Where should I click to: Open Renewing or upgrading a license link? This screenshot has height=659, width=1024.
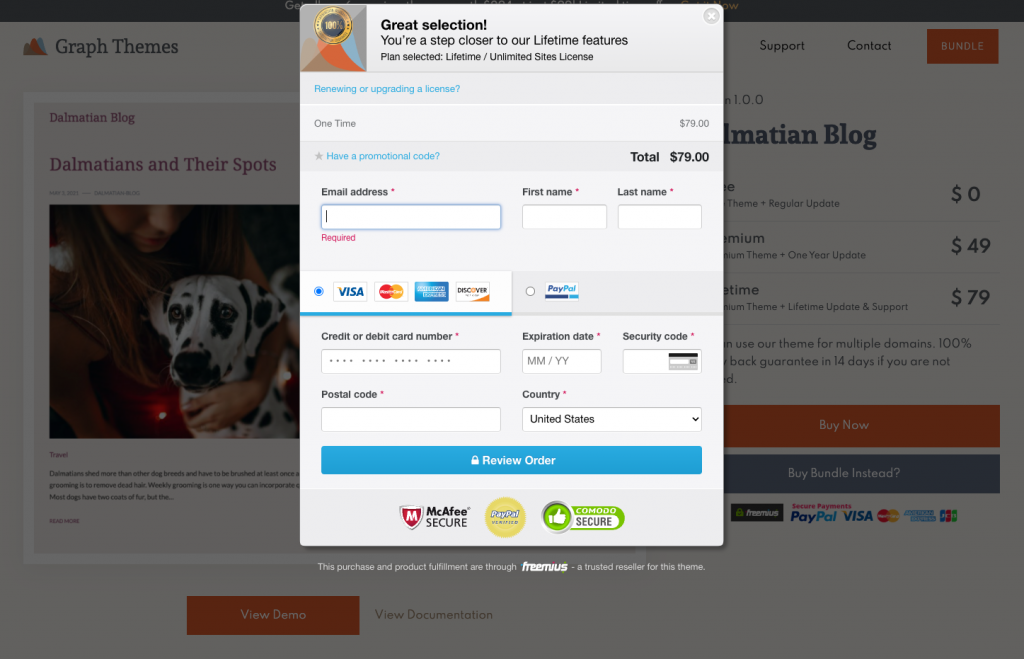coord(387,89)
